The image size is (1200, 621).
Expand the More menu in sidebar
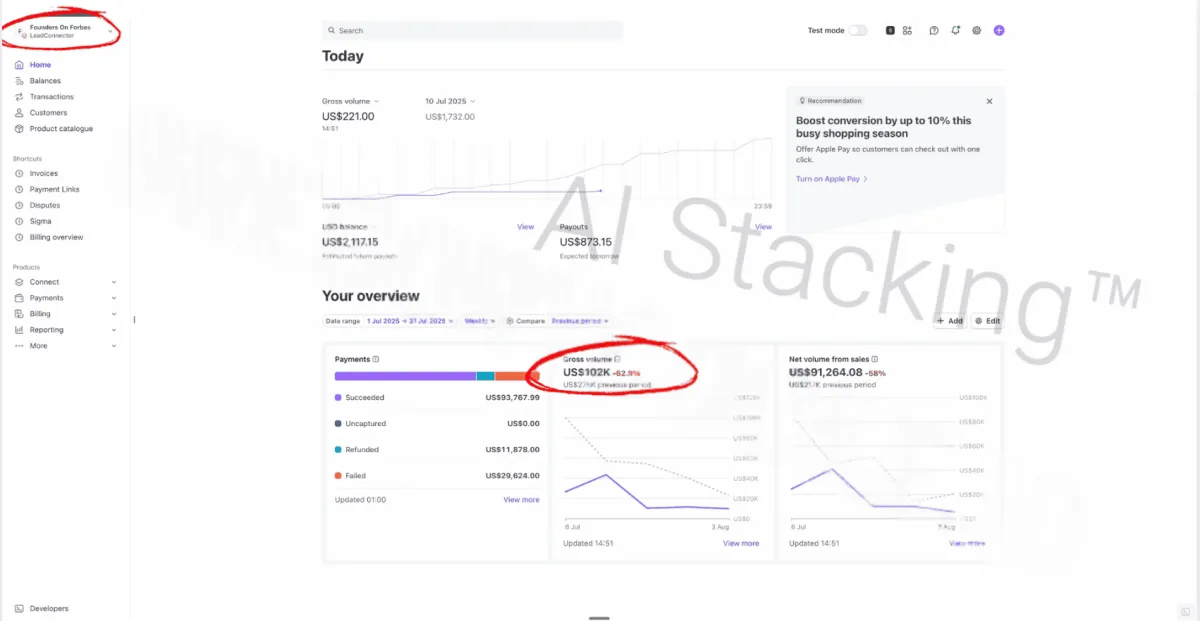(x=65, y=346)
